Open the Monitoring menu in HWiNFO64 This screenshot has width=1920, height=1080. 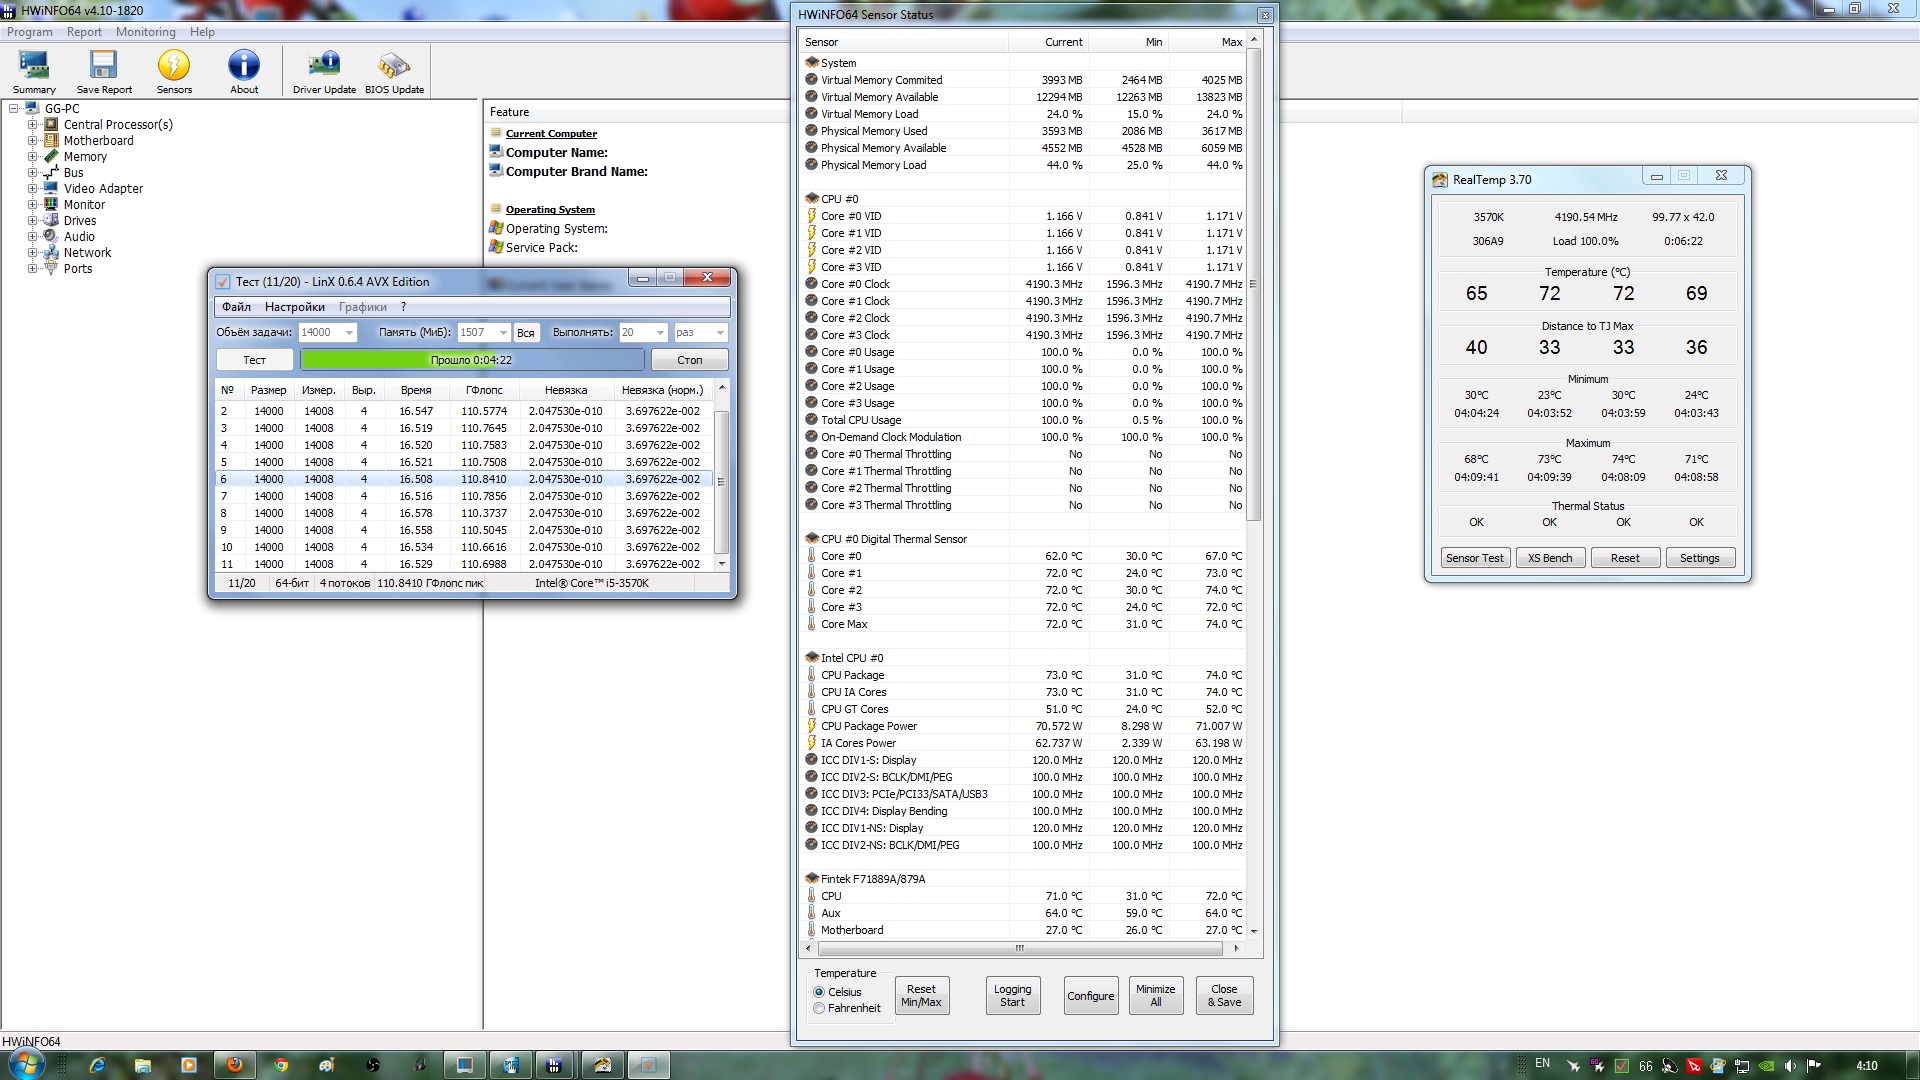[145, 32]
